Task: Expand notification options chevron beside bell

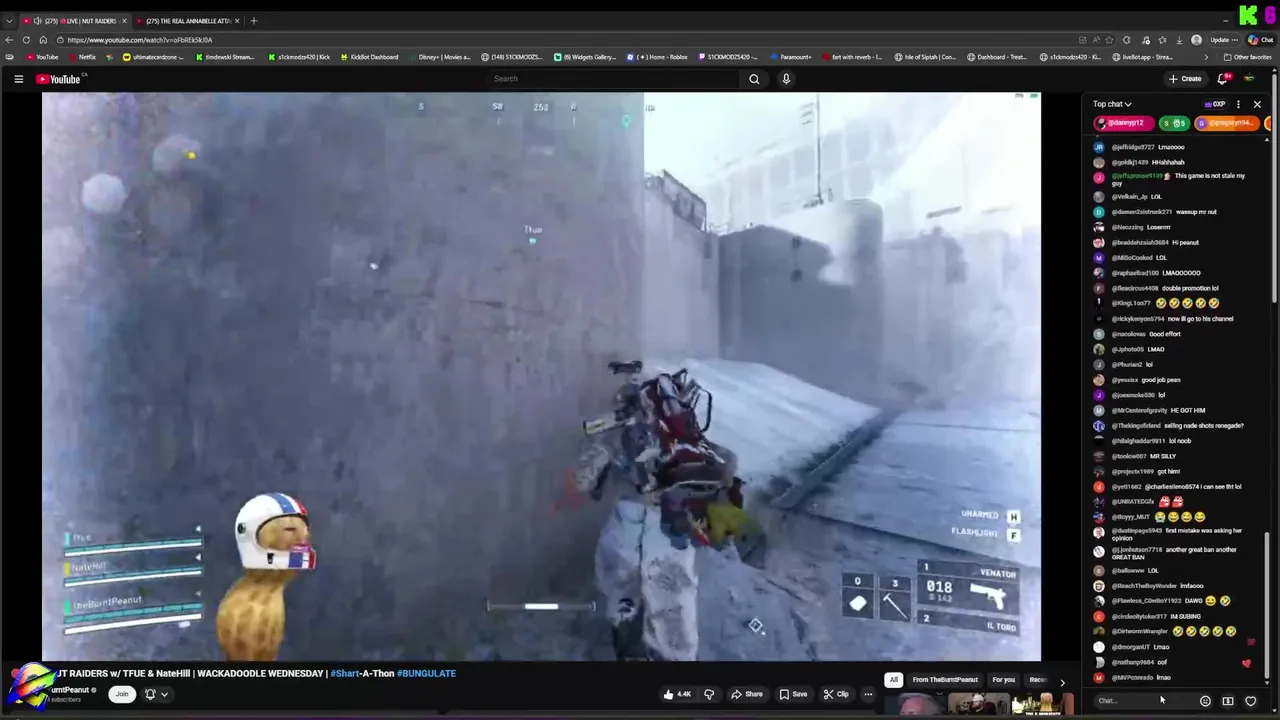Action: 164,694
